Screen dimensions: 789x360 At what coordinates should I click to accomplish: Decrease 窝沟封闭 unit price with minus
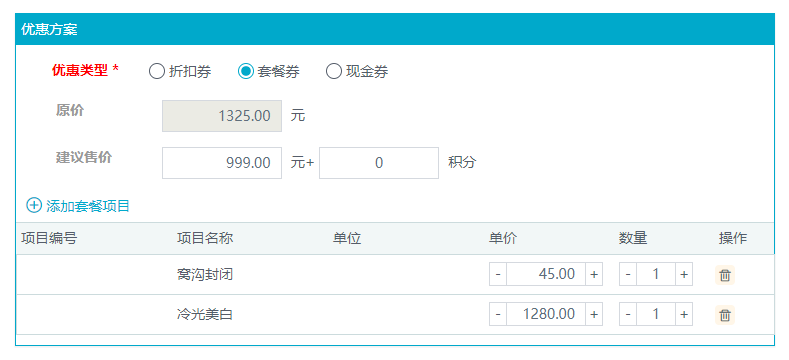point(498,274)
